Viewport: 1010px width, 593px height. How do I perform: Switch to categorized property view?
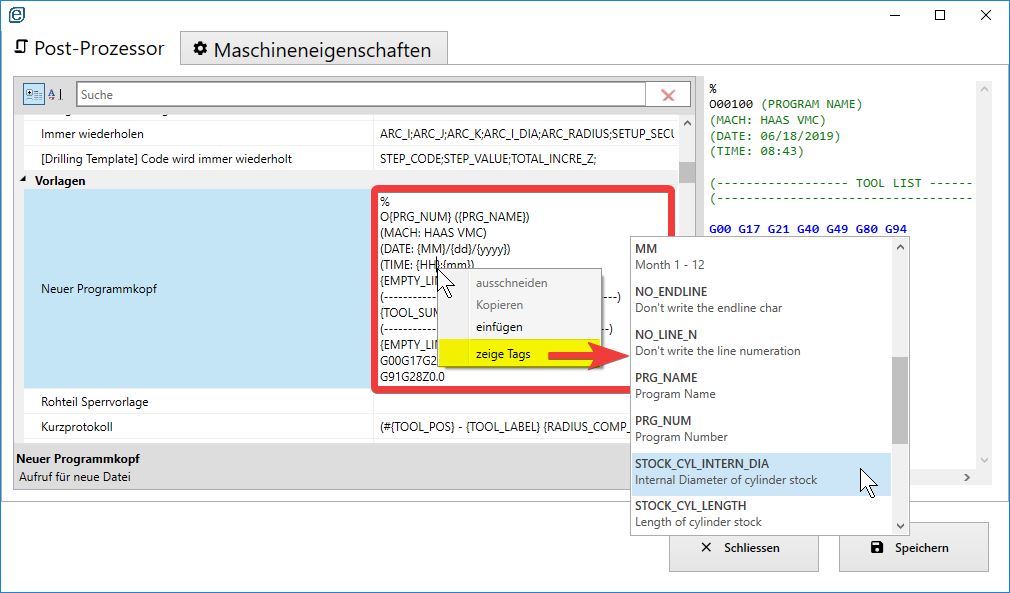click(x=33, y=95)
